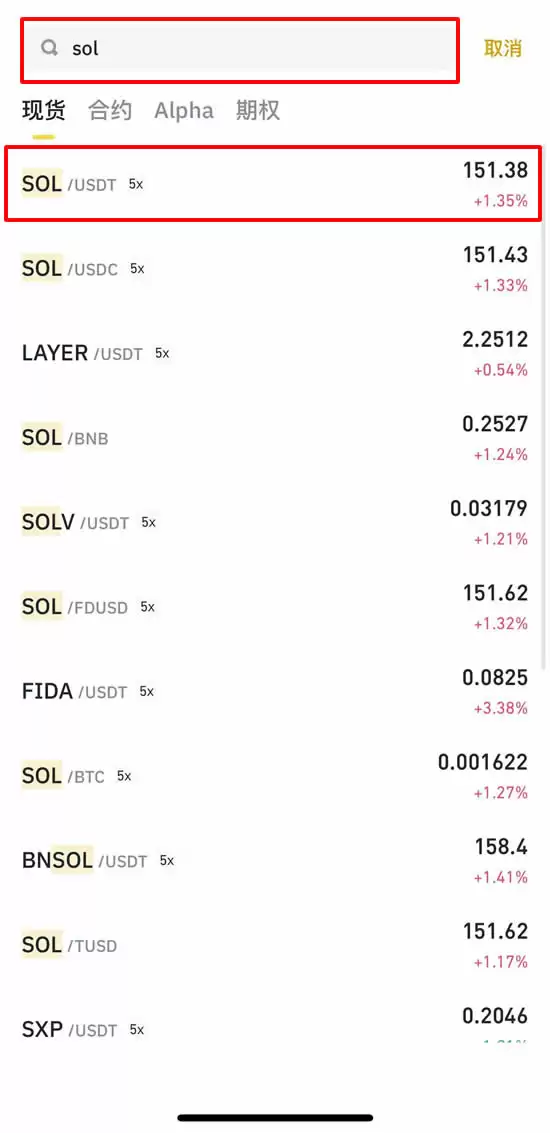The image size is (550, 1133).
Task: Open the 期权 options tab
Action: (x=257, y=111)
